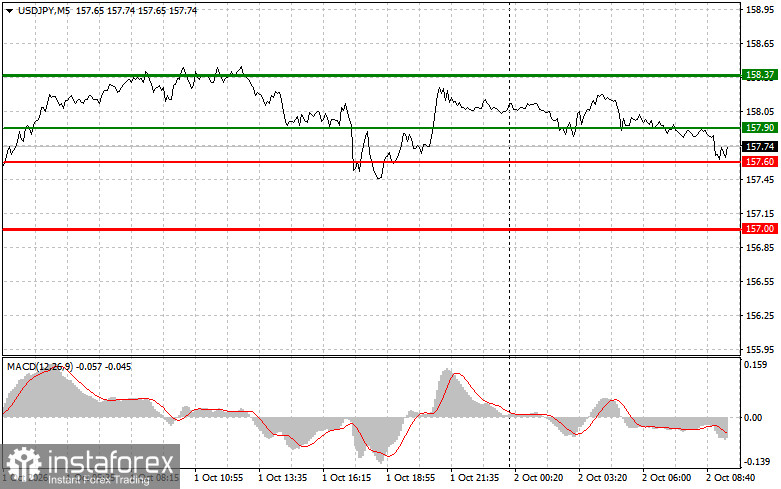The height and width of the screenshot is (489, 781).
Task: Open the USDJPY chart dropdown arrow
Action: click(9, 10)
